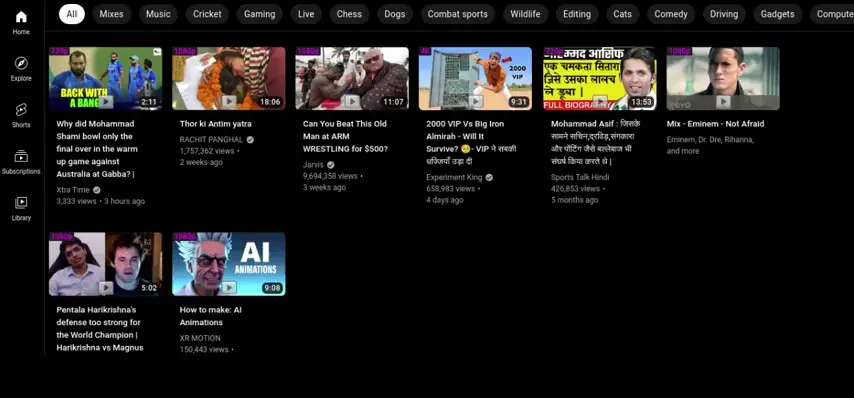Open the 2000 VIP almirah thumbnail
Viewport: 854px width, 398px height.
click(475, 78)
